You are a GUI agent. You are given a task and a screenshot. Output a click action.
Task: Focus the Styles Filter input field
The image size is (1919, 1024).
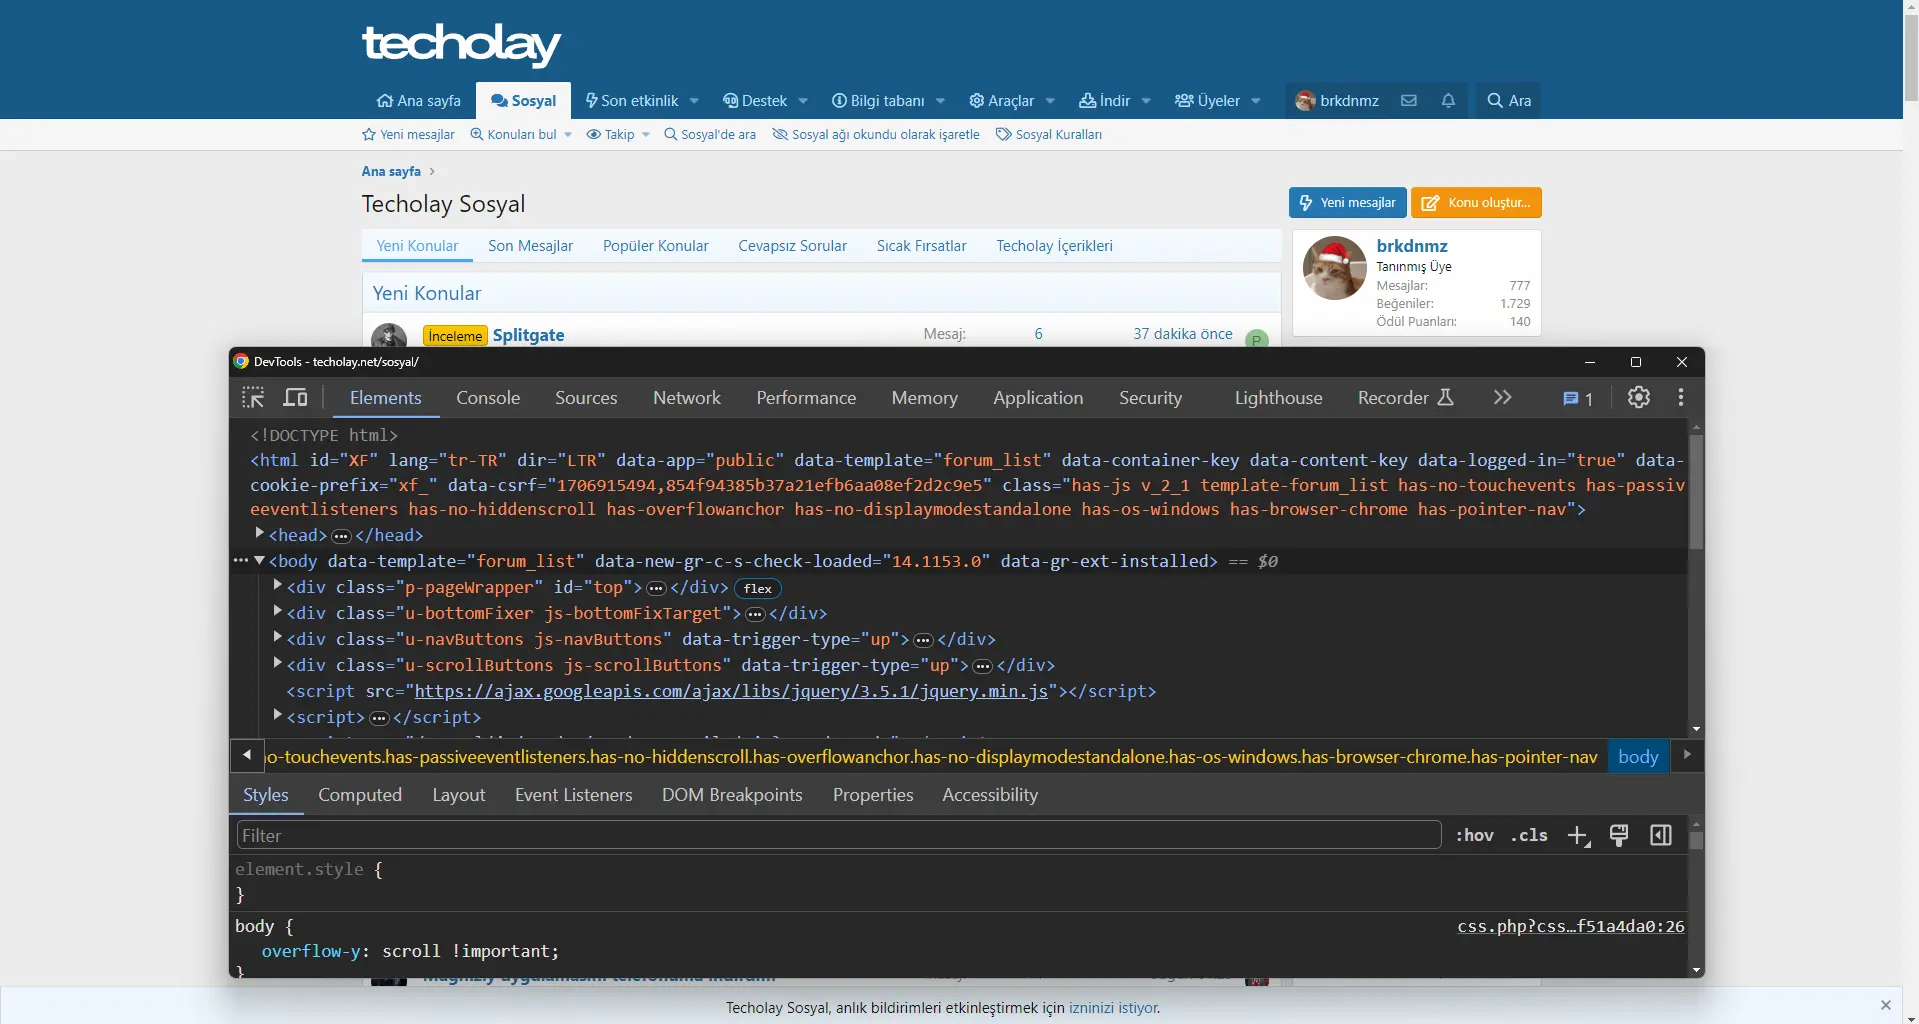click(x=839, y=835)
